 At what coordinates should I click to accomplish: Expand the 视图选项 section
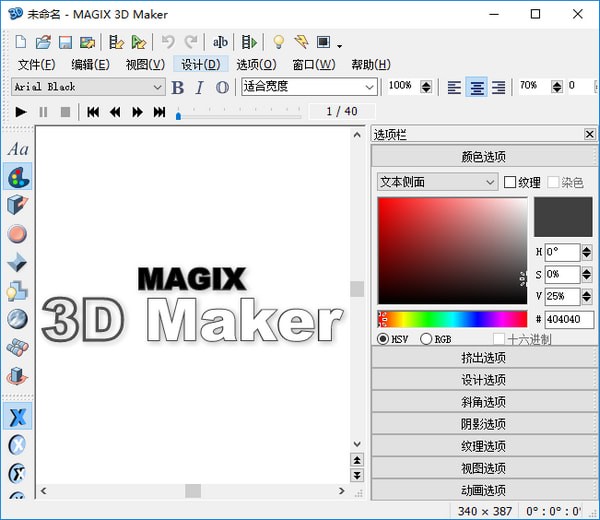coord(483,468)
